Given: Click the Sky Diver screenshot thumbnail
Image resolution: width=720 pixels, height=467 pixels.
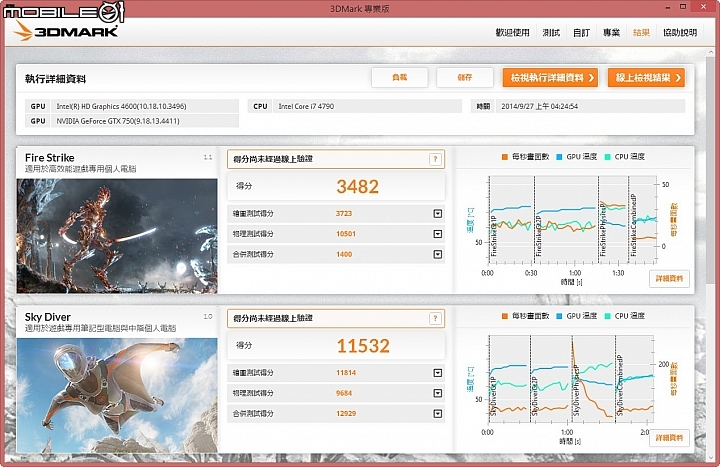Looking at the screenshot, I should coord(117,395).
